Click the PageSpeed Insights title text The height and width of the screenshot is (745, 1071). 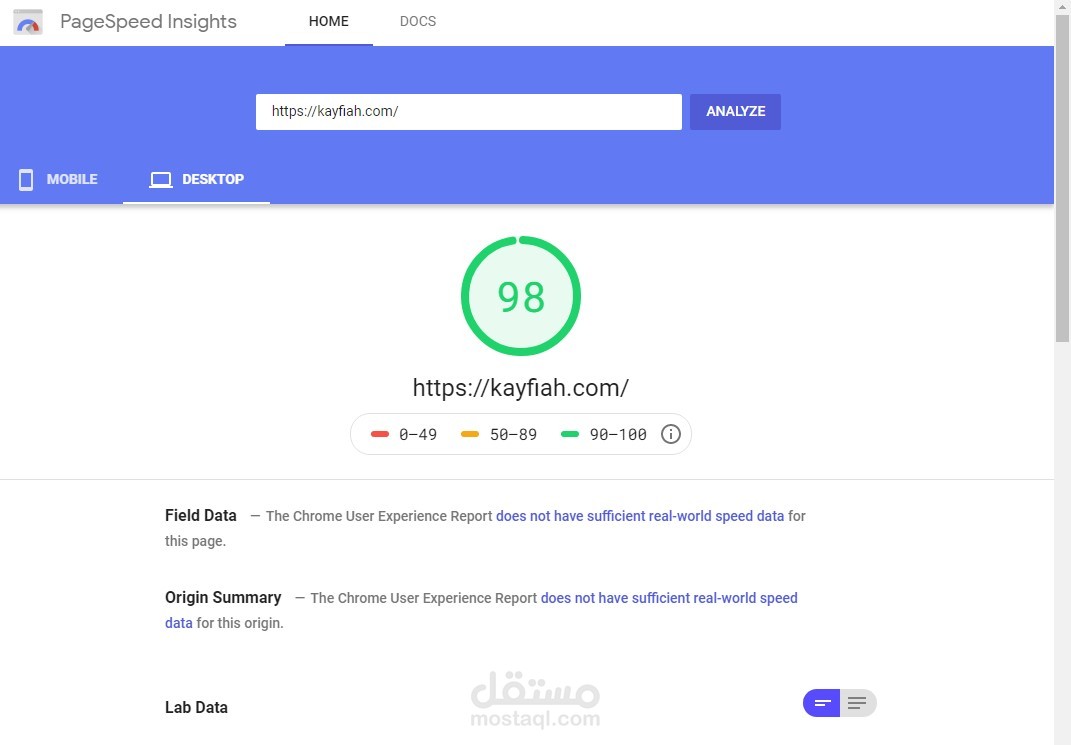[x=148, y=22]
